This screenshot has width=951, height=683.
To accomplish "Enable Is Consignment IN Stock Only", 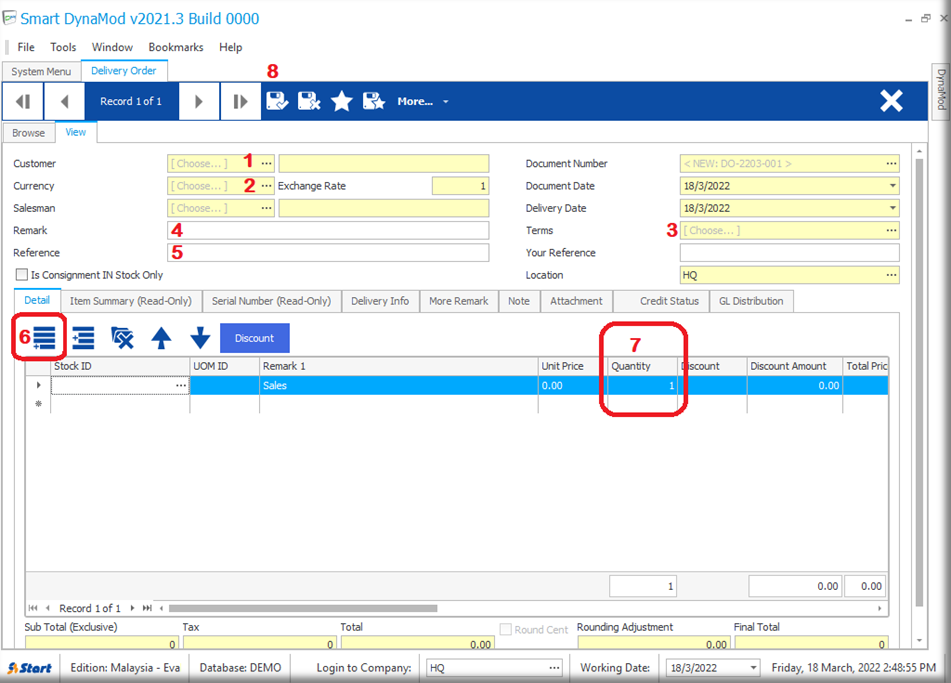I will point(21,275).
